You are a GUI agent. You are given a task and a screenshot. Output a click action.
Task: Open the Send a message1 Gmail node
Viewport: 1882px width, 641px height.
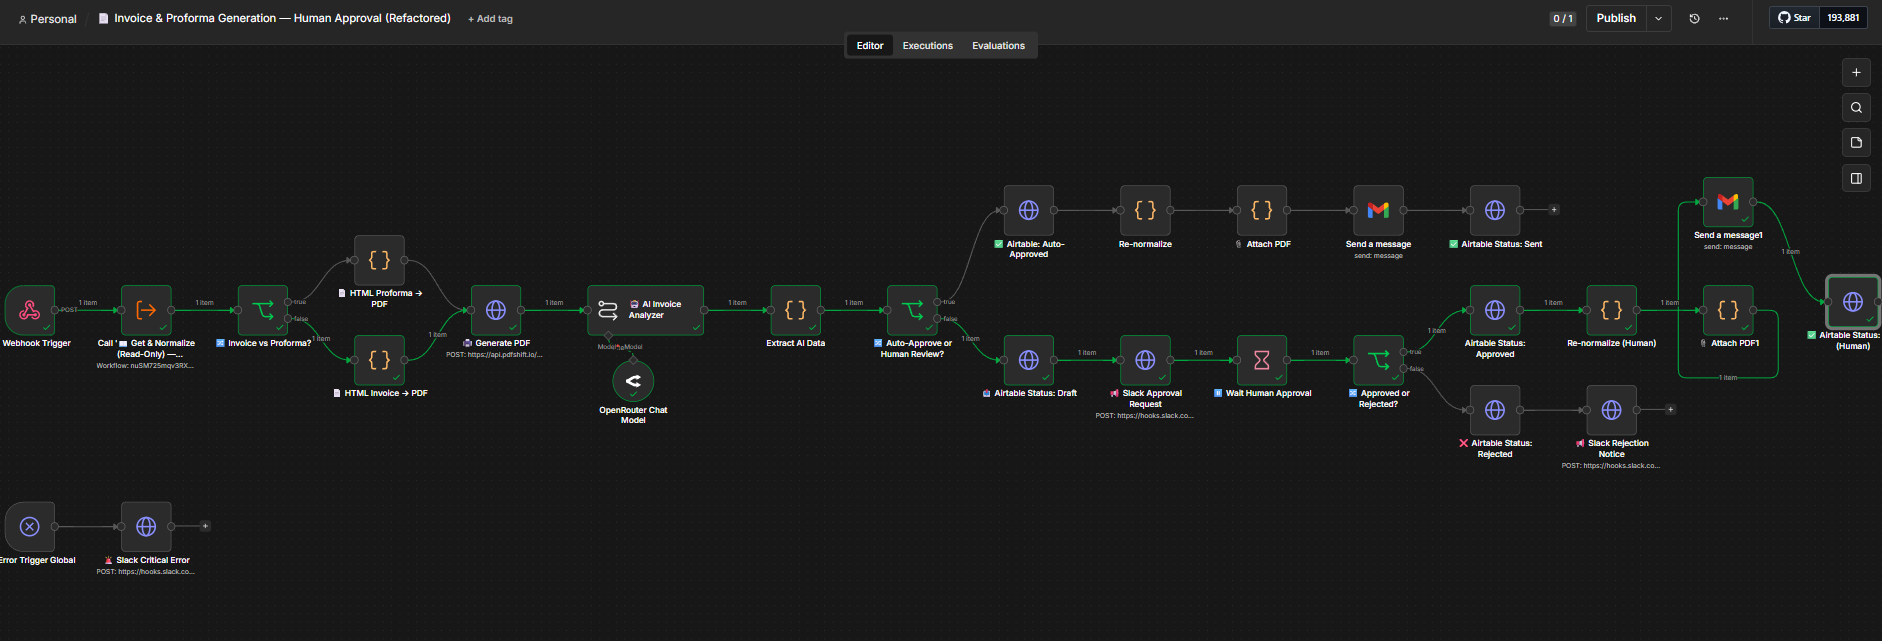coord(1728,202)
